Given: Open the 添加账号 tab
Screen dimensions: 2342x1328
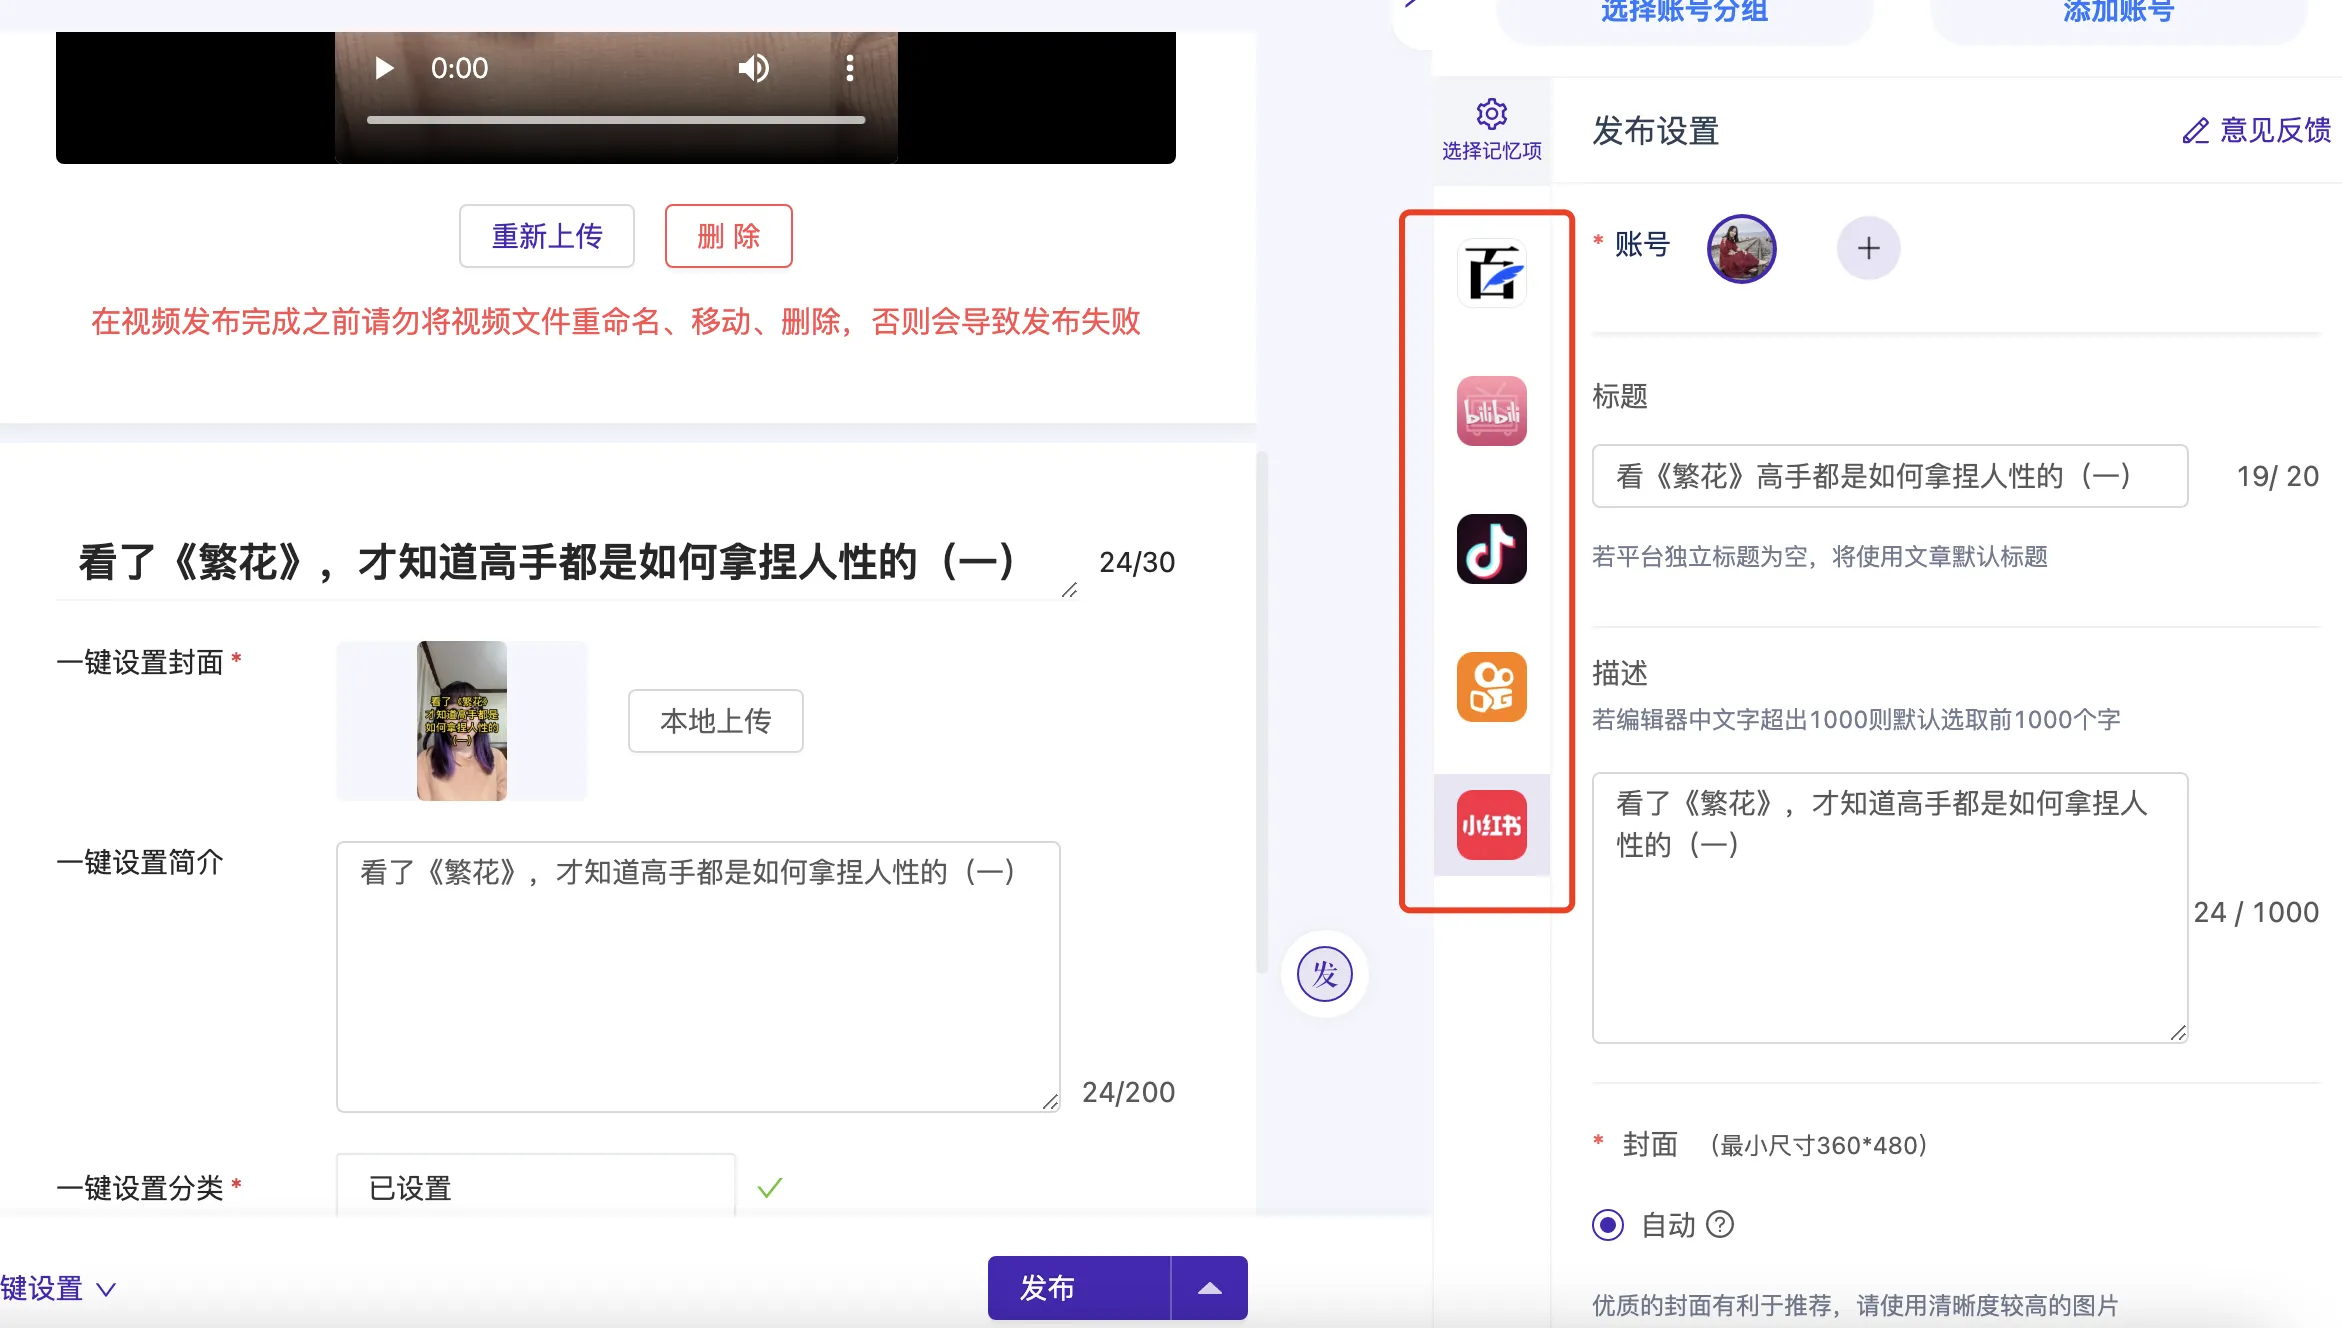Looking at the screenshot, I should point(2118,14).
